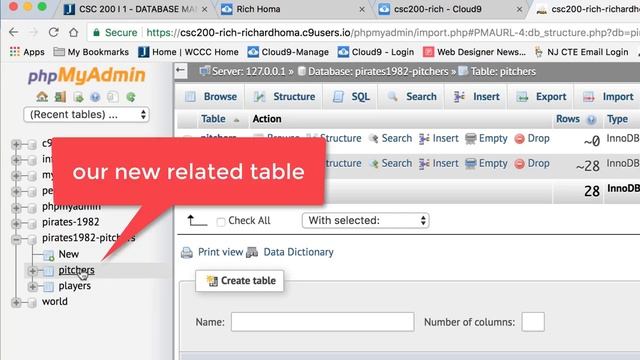Select players table in navigation tree
640x360 pixels.
coord(75,286)
